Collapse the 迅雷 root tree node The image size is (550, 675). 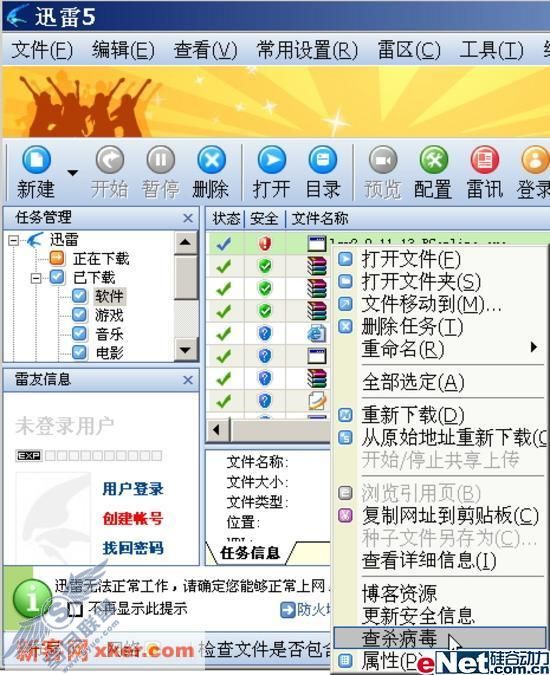coord(14,240)
